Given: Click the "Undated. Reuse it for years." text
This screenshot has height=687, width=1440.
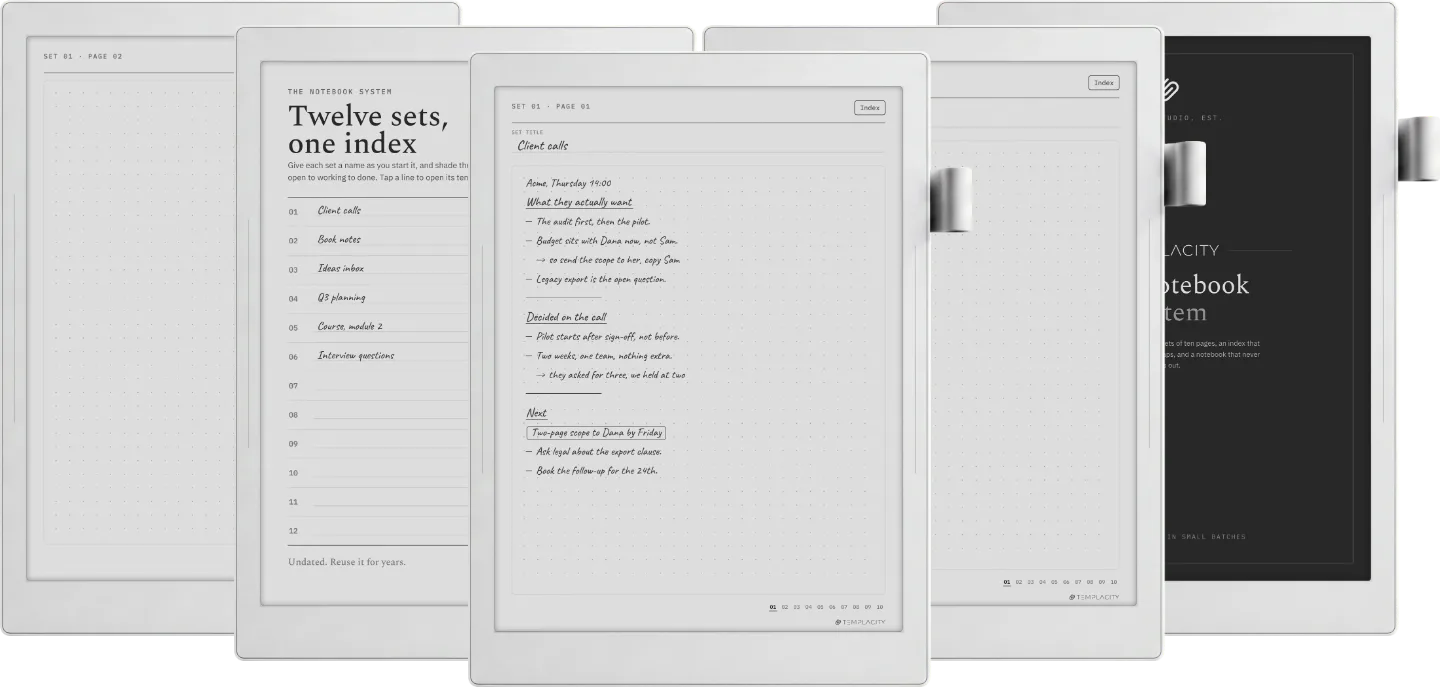Looking at the screenshot, I should point(347,562).
